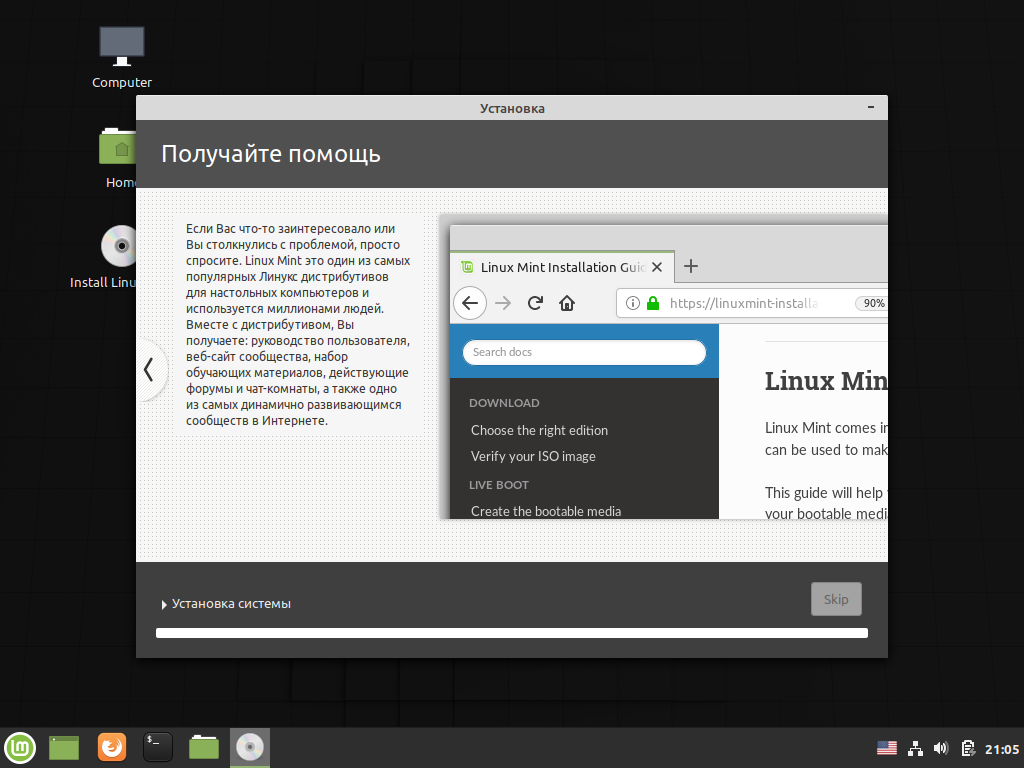The width and height of the screenshot is (1024, 768).
Task: Select the installer window in the taskbar
Action: tap(249, 748)
